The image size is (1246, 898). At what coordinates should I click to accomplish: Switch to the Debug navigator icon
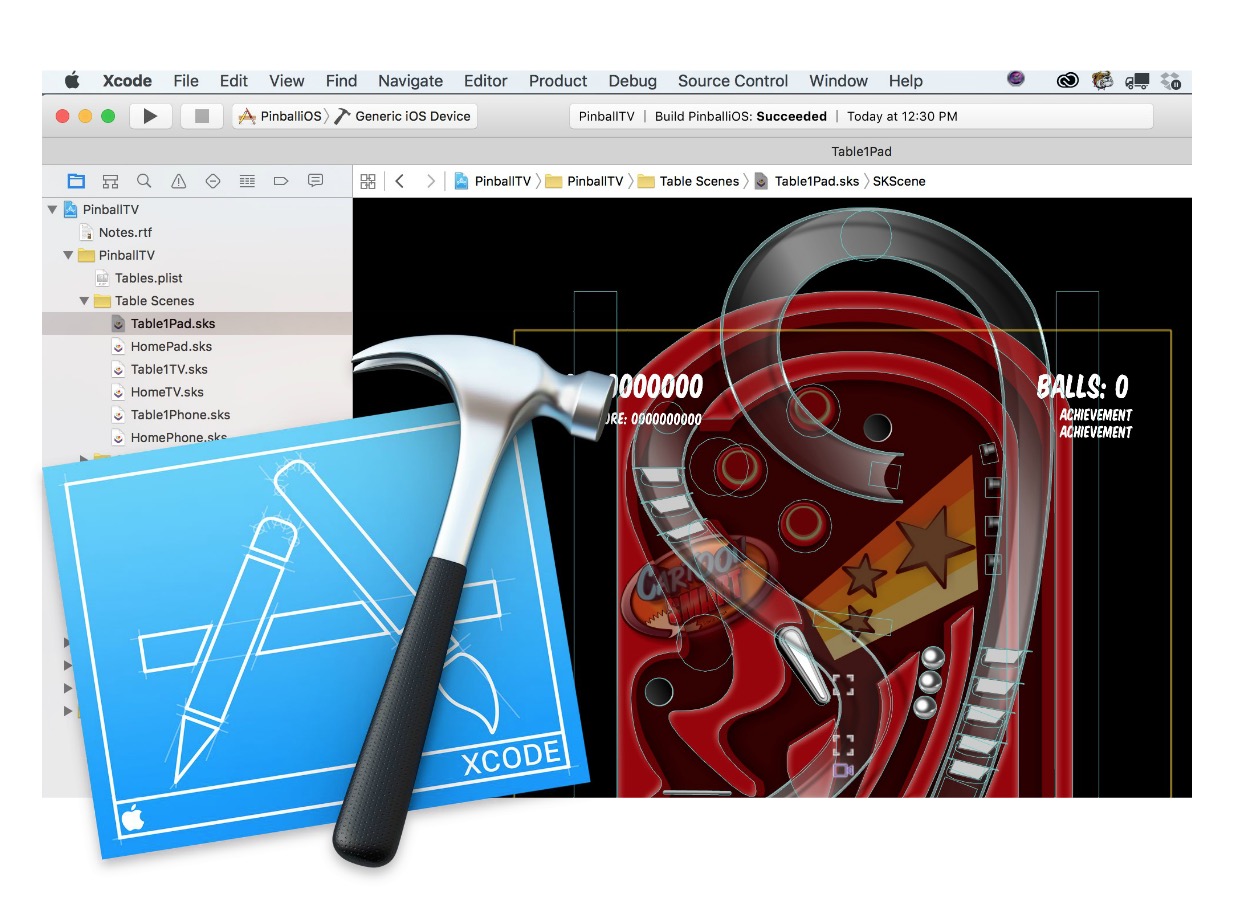[x=247, y=181]
